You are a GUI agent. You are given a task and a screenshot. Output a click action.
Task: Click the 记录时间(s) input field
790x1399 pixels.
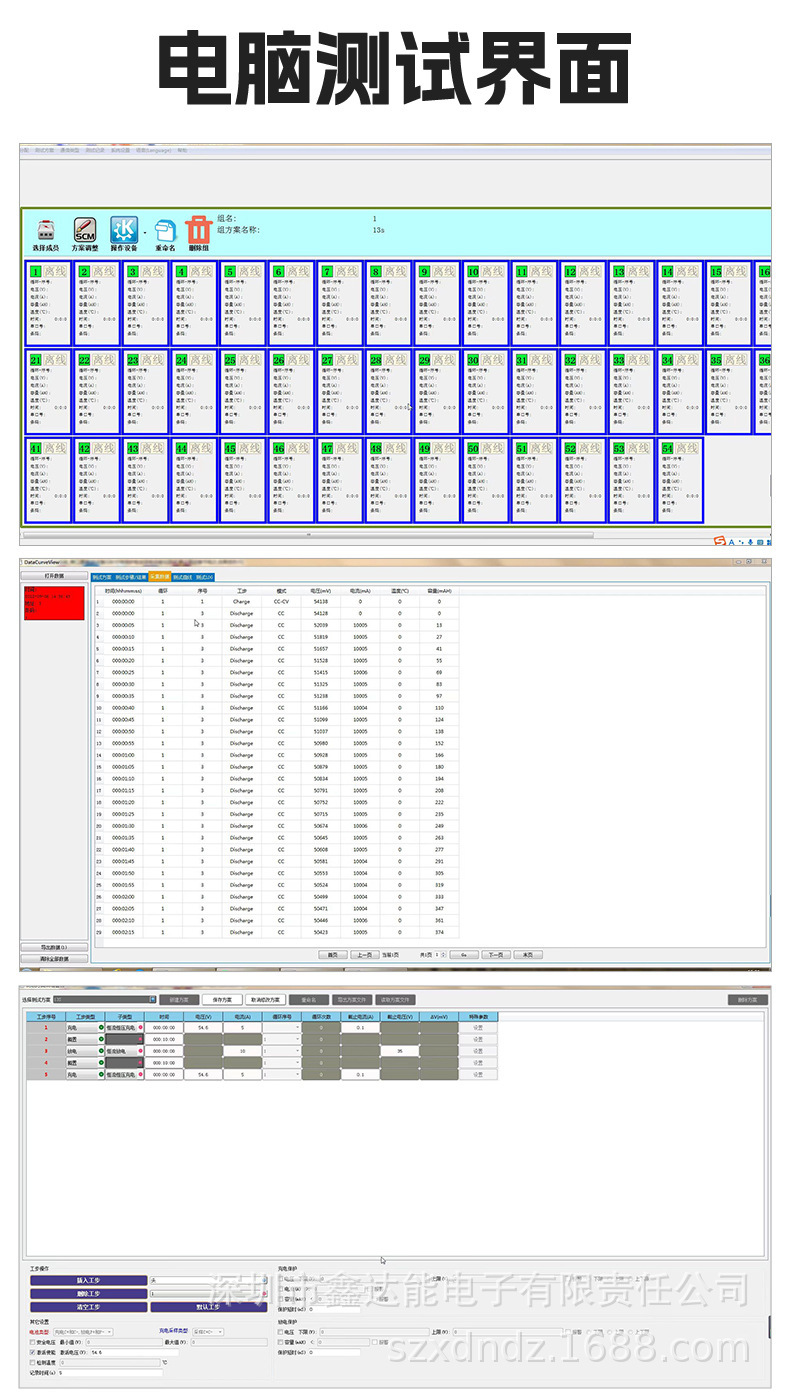coord(110,1373)
